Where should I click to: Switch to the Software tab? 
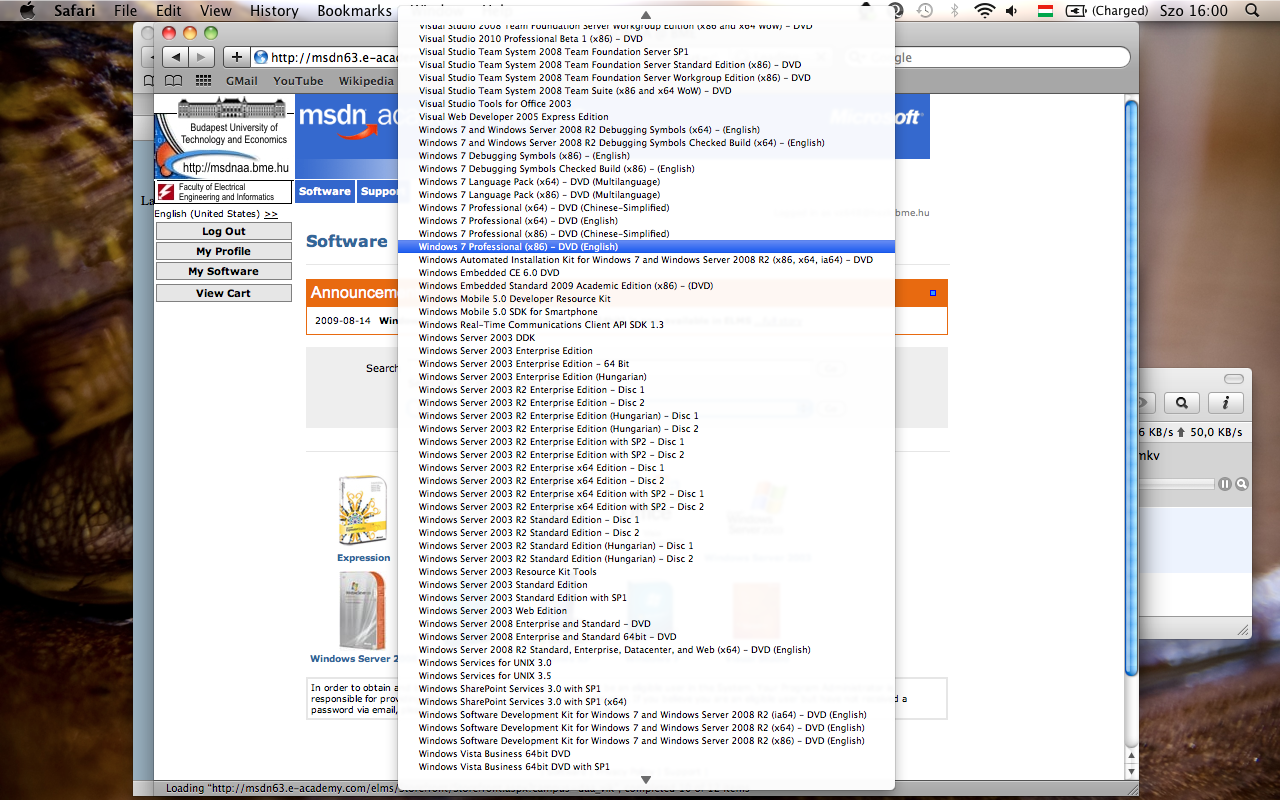coord(325,191)
